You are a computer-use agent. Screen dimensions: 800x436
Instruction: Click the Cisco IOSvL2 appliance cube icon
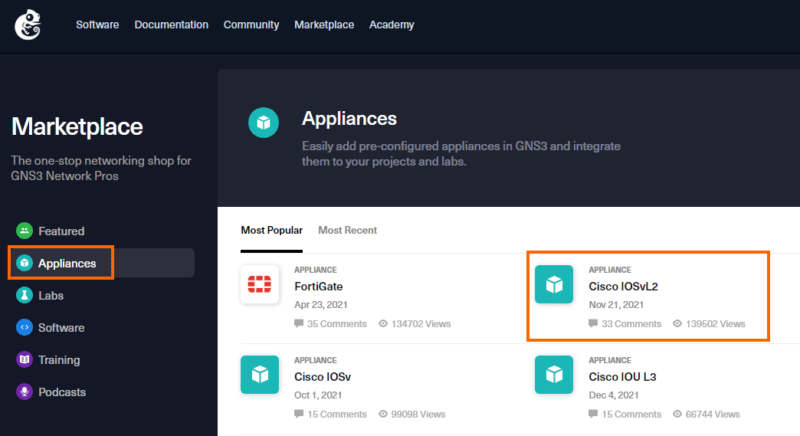point(554,285)
